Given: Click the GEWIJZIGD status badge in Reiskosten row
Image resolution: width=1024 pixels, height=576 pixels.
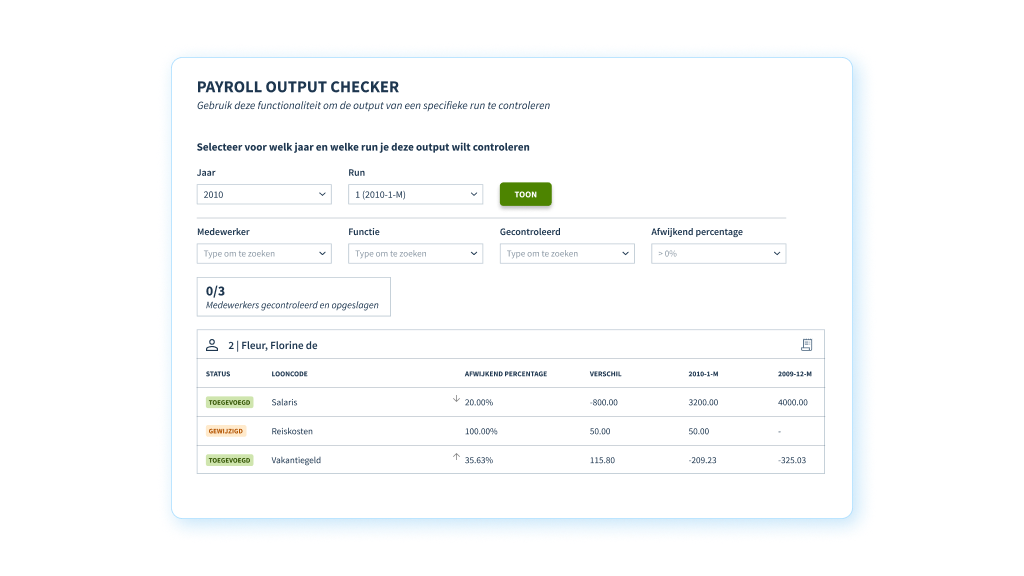Looking at the screenshot, I should (226, 431).
